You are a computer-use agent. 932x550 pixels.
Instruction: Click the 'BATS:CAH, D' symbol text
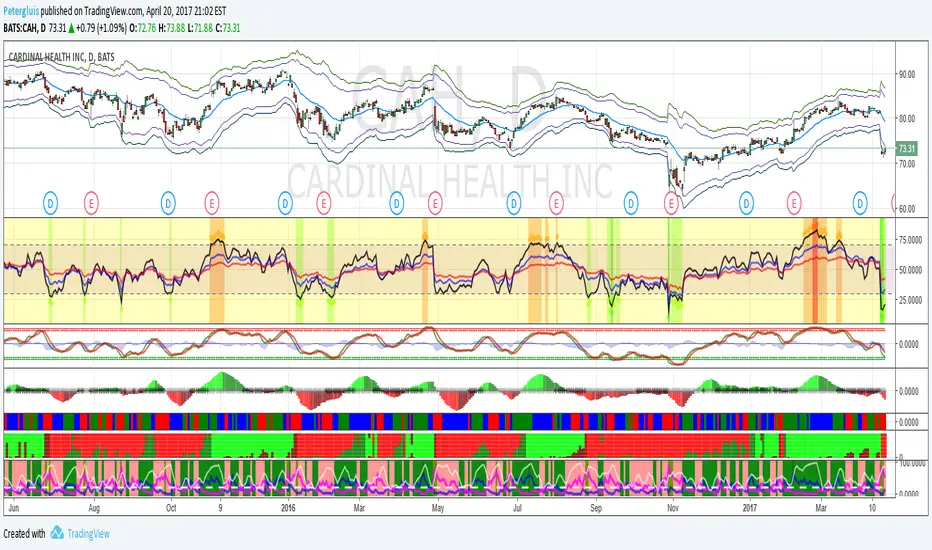[24, 28]
